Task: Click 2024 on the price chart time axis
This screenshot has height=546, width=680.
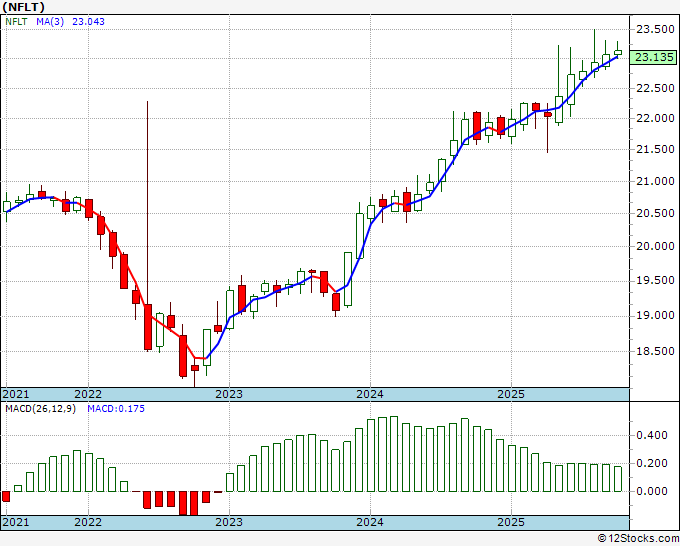Action: pos(370,394)
